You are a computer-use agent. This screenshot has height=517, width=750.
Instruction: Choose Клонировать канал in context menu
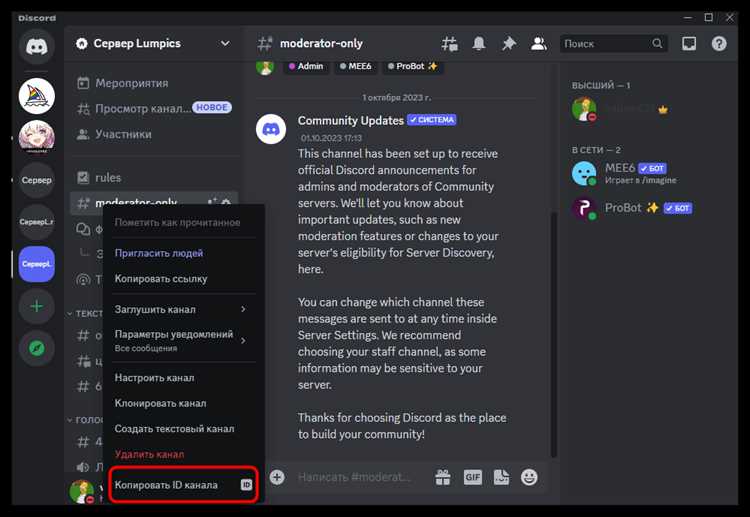(184, 403)
